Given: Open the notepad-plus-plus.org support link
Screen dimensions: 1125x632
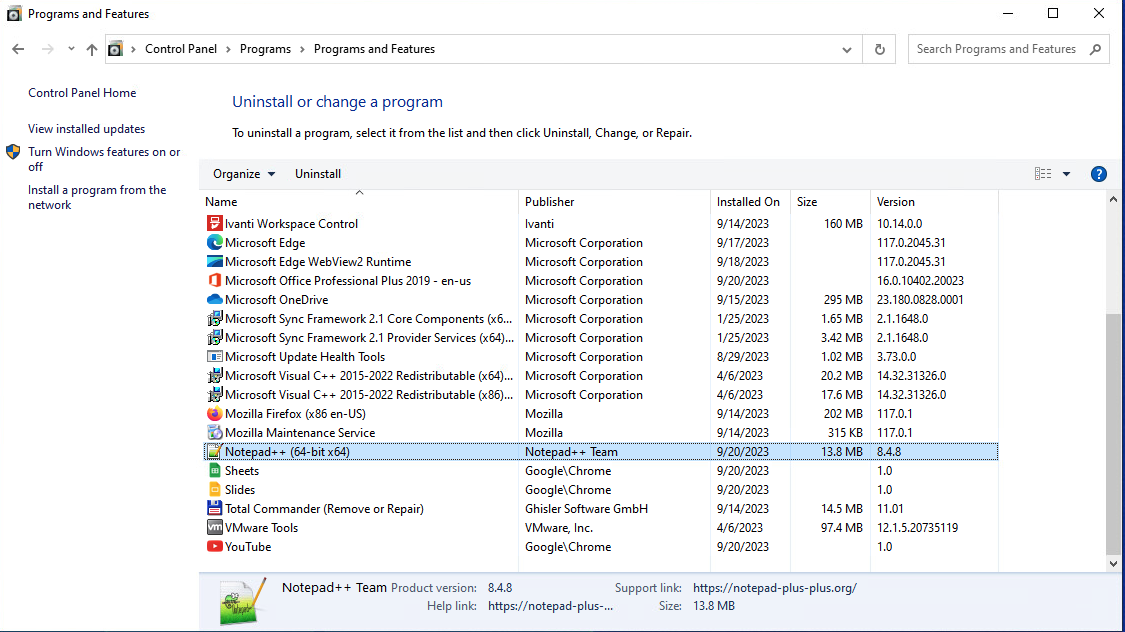Looking at the screenshot, I should (x=775, y=588).
